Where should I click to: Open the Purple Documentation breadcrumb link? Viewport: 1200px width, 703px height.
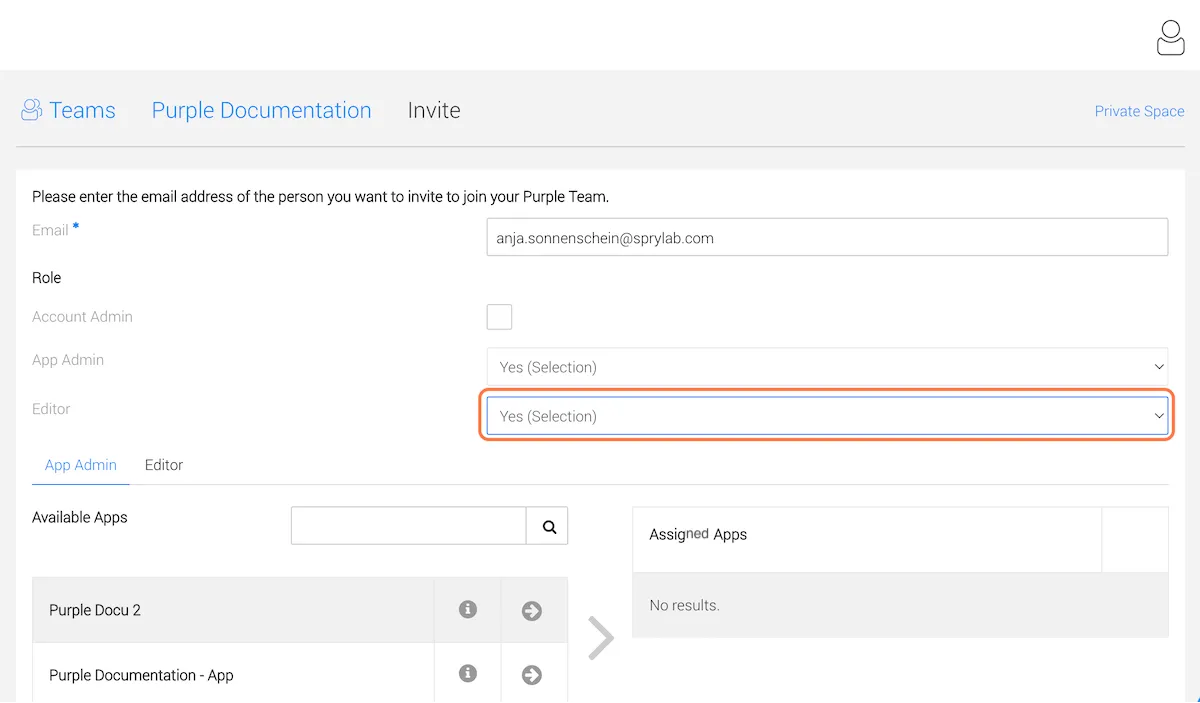(261, 110)
